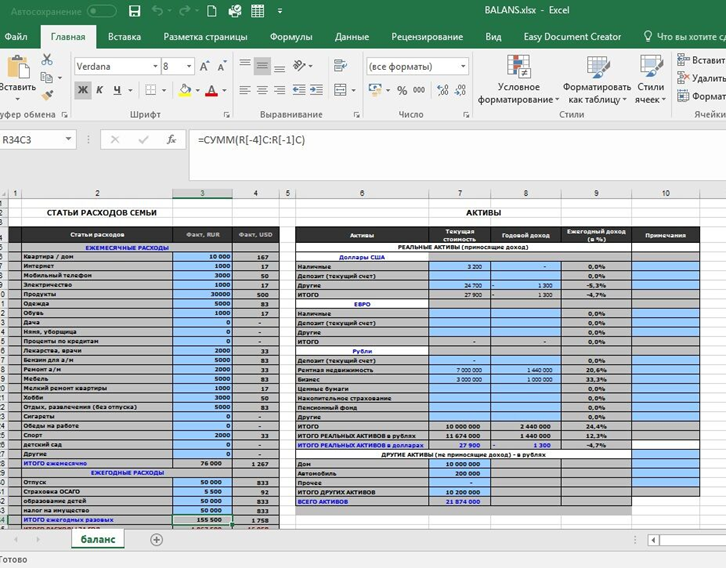726x568 pixels.
Task: Apply thousands separator 000 format
Action: point(419,90)
